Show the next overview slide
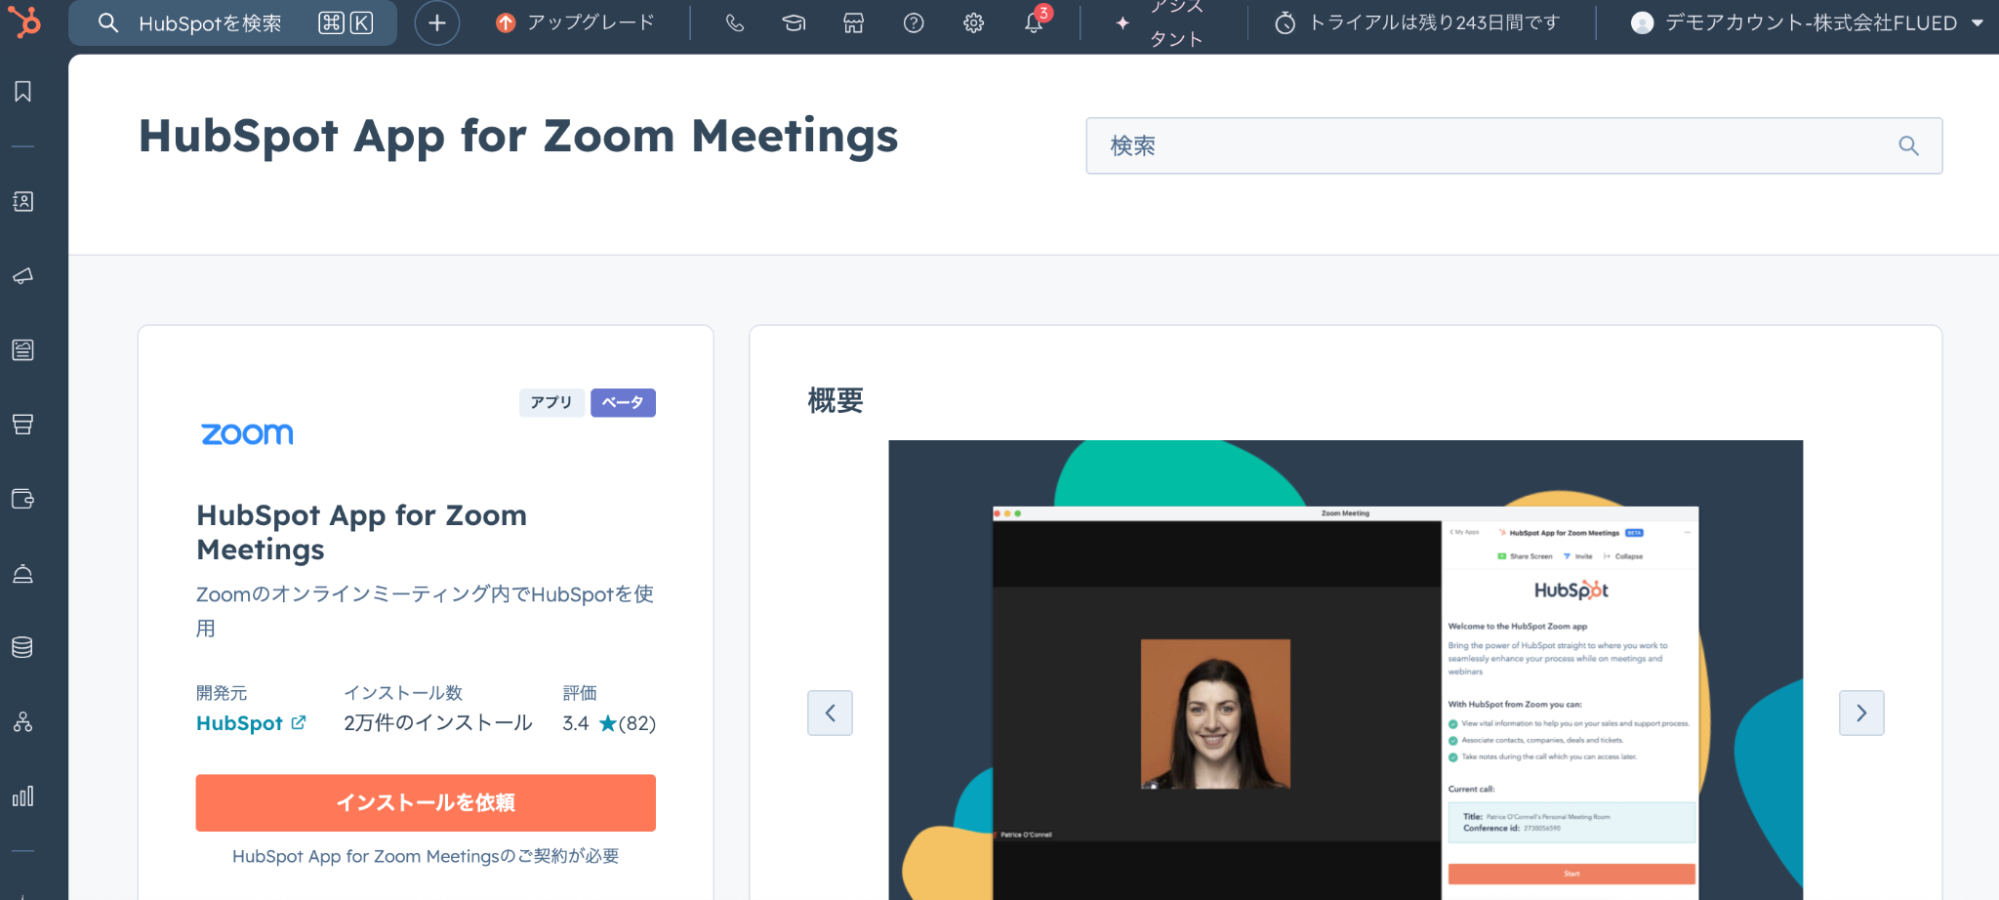Viewport: 1999px width, 900px height. pyautogui.click(x=1861, y=713)
